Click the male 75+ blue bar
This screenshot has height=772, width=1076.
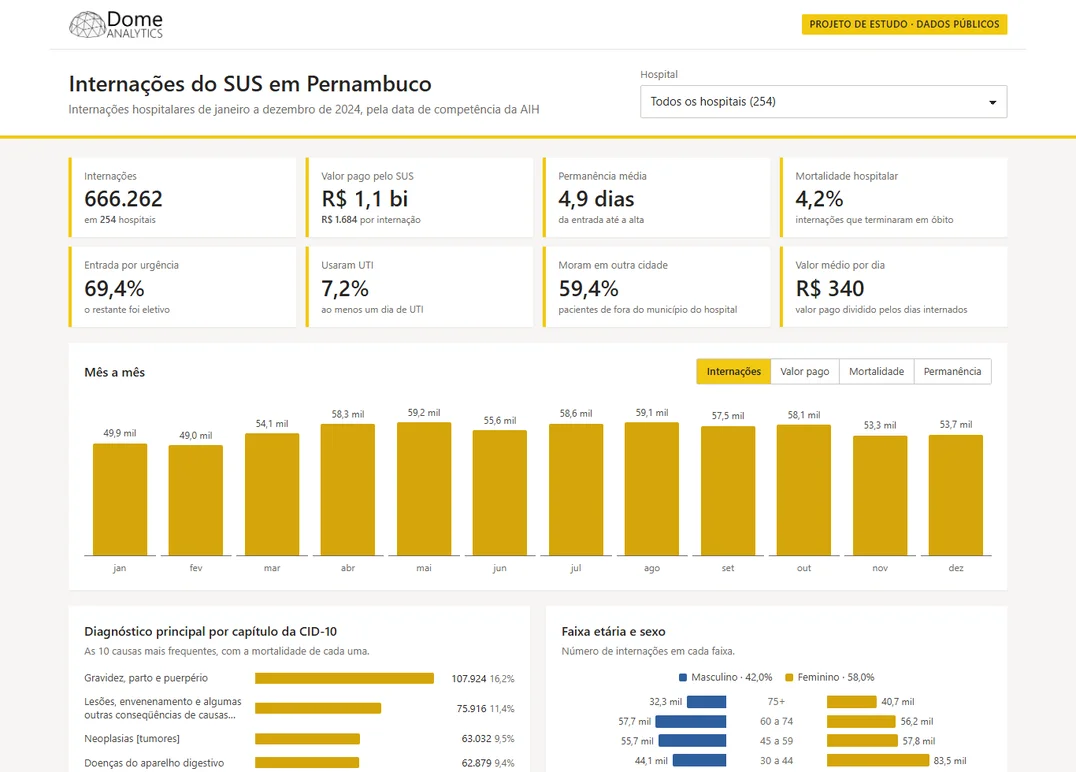pyautogui.click(x=706, y=702)
